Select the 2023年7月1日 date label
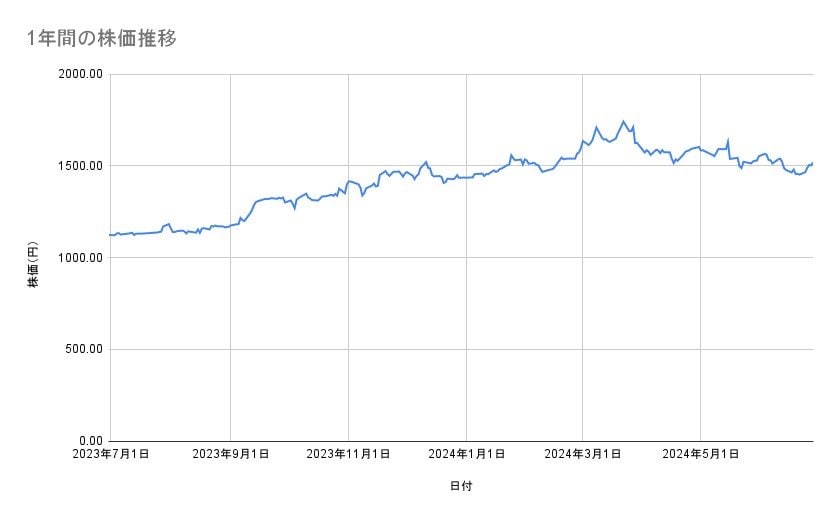 [x=111, y=454]
